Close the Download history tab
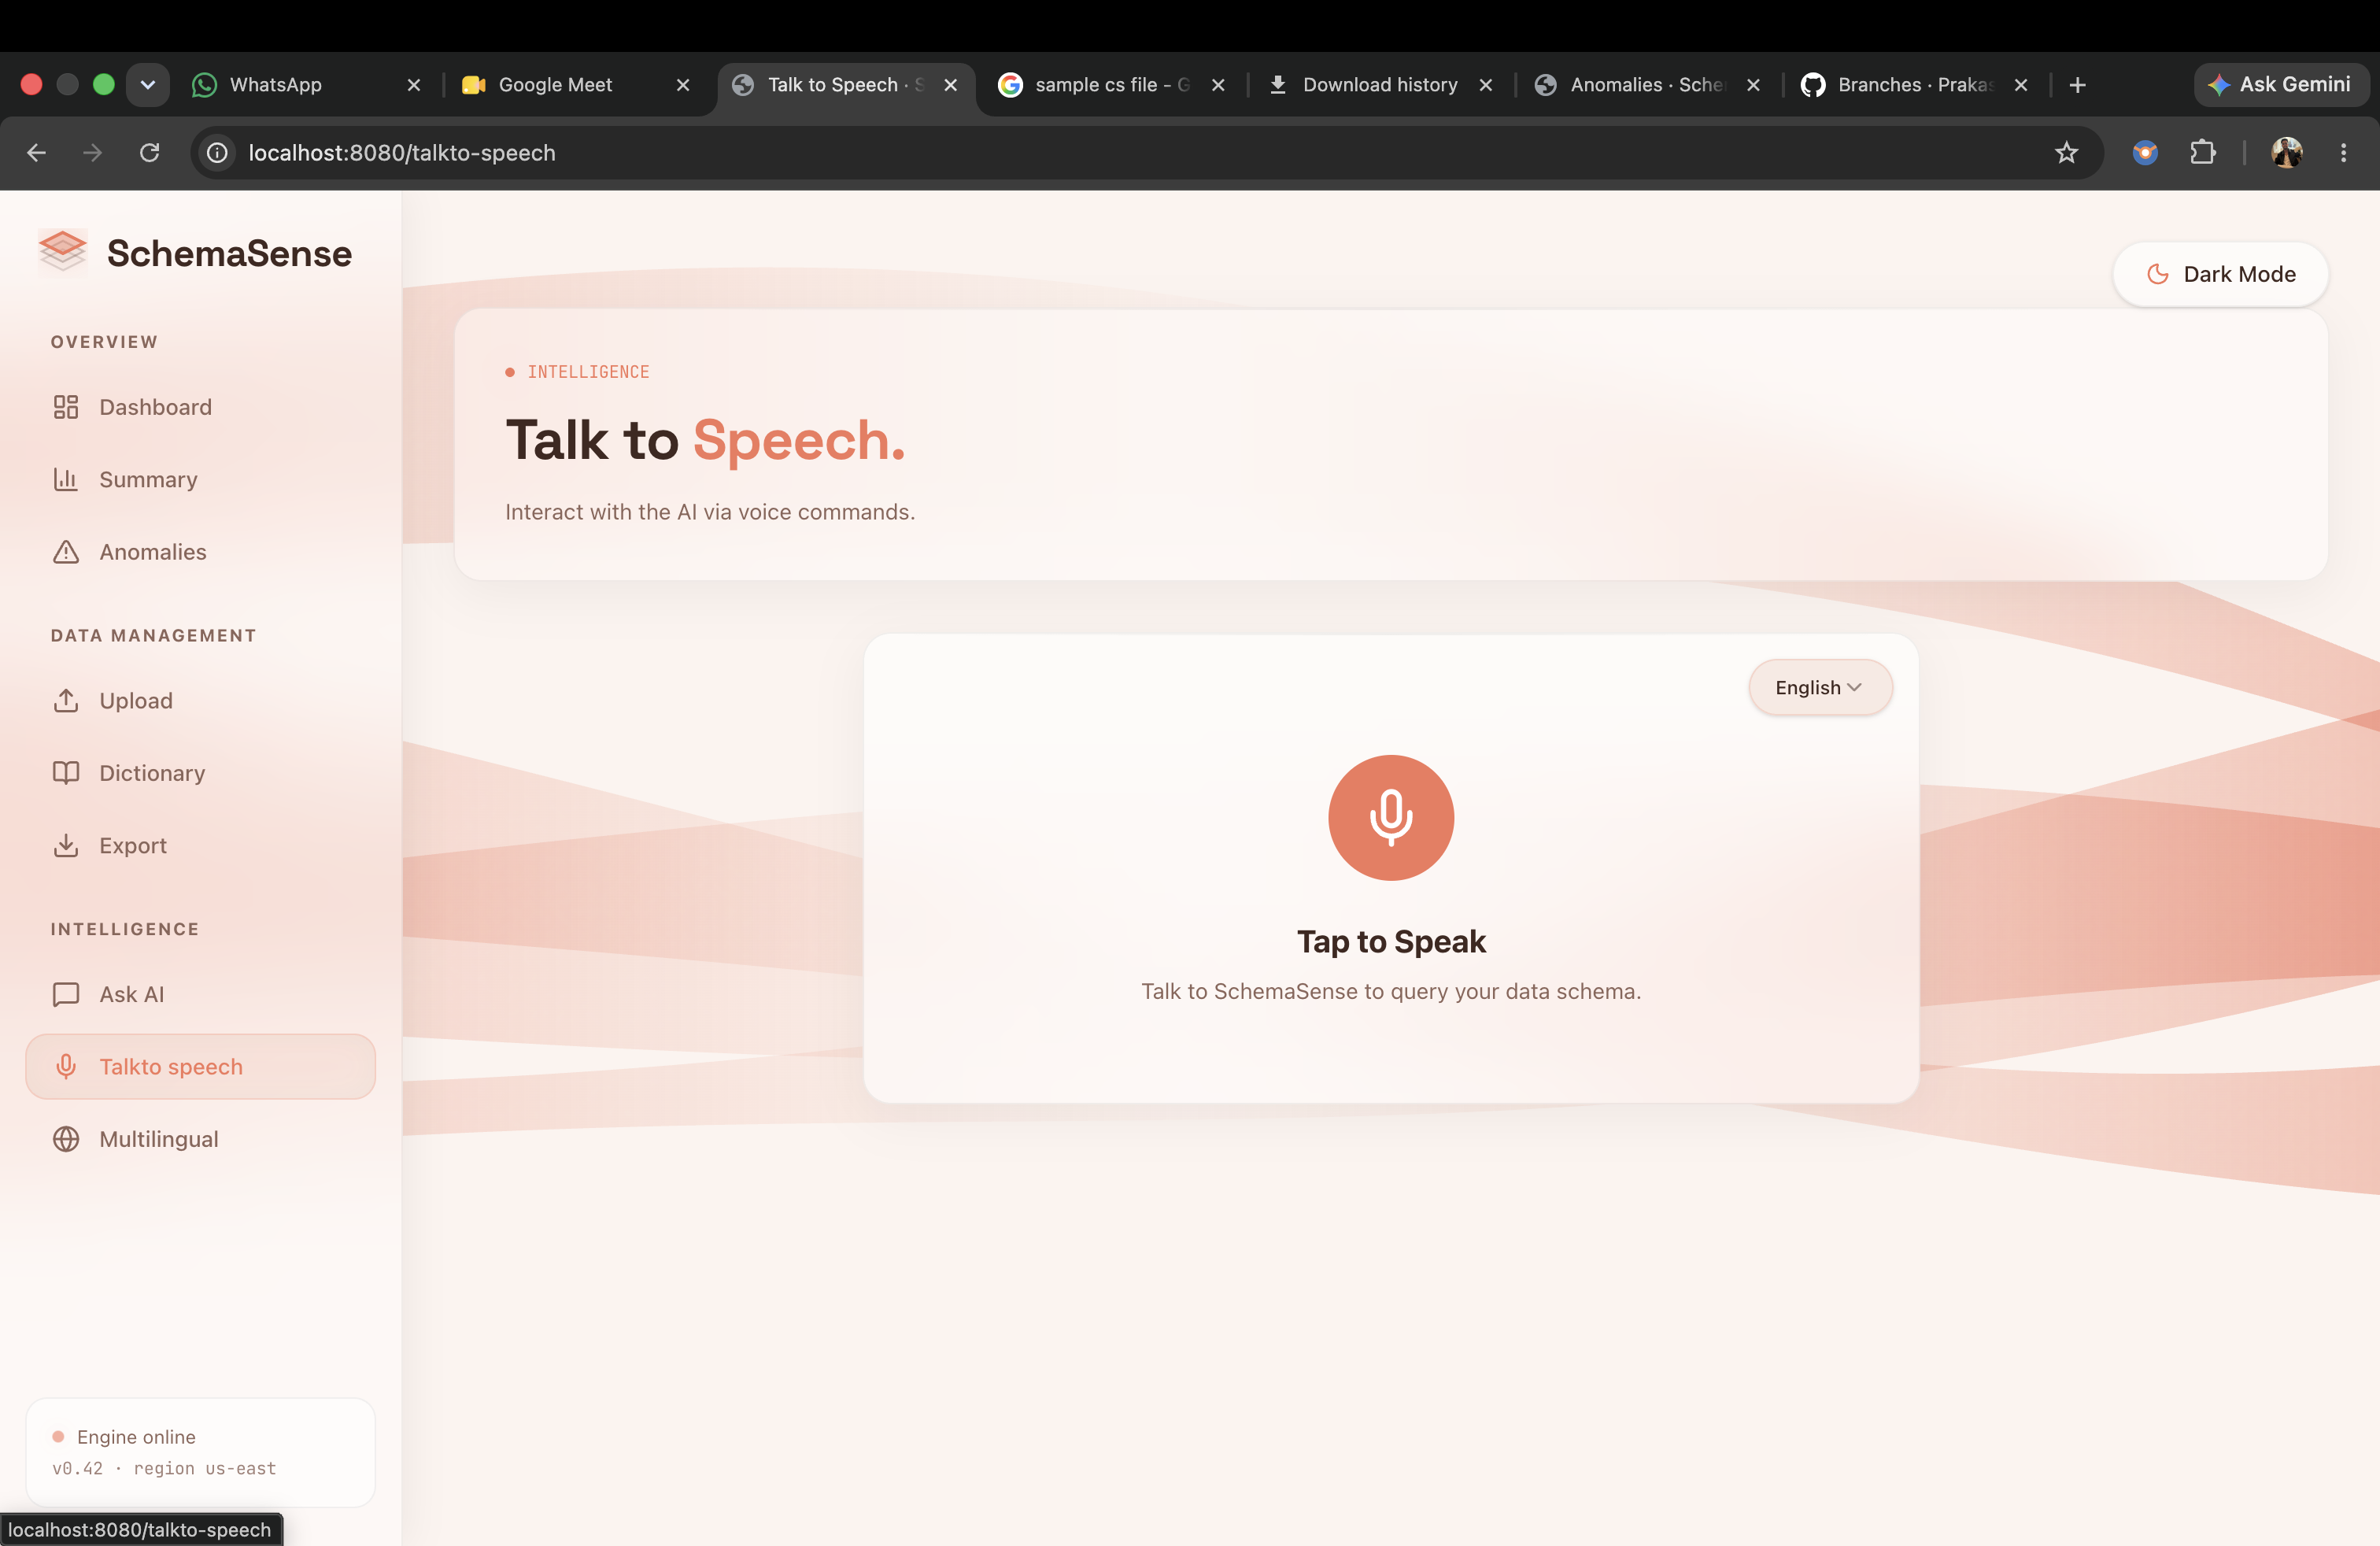2380x1546 pixels. click(1486, 85)
